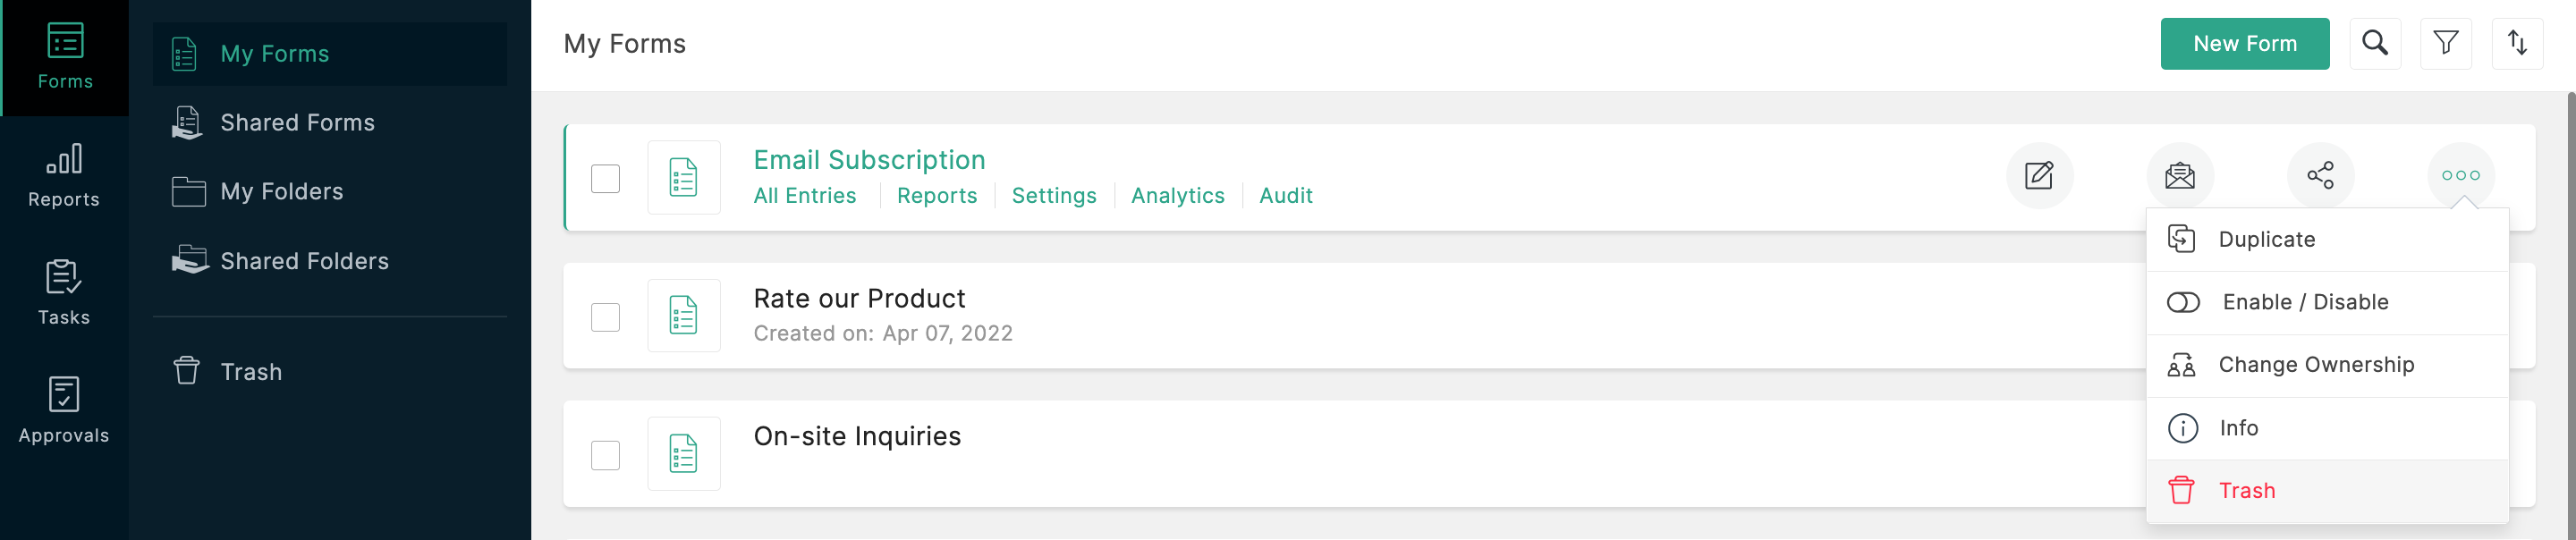Click the New Form button
Image resolution: width=2576 pixels, height=540 pixels.
tap(2244, 44)
